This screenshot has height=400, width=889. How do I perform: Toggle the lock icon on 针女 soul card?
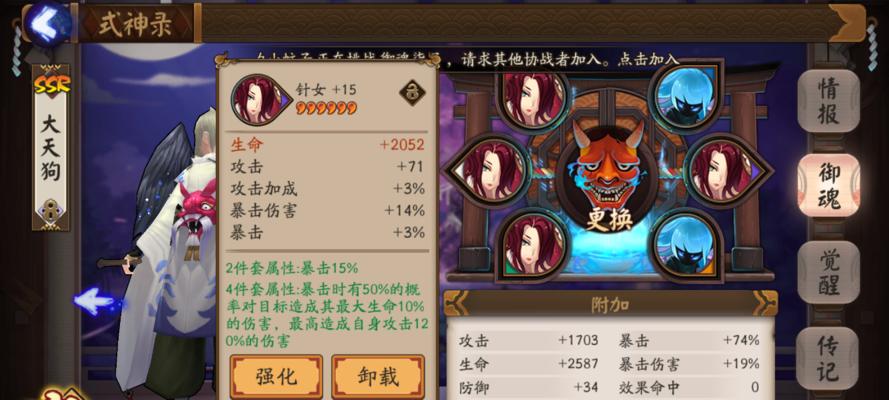click(x=412, y=92)
